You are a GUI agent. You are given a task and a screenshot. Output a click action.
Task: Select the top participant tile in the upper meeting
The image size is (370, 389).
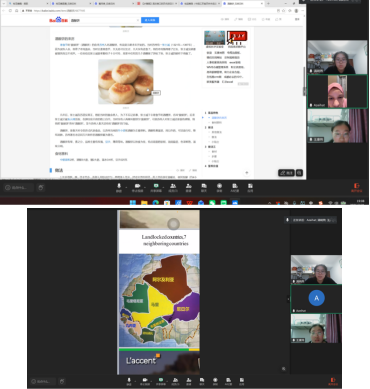(337, 57)
